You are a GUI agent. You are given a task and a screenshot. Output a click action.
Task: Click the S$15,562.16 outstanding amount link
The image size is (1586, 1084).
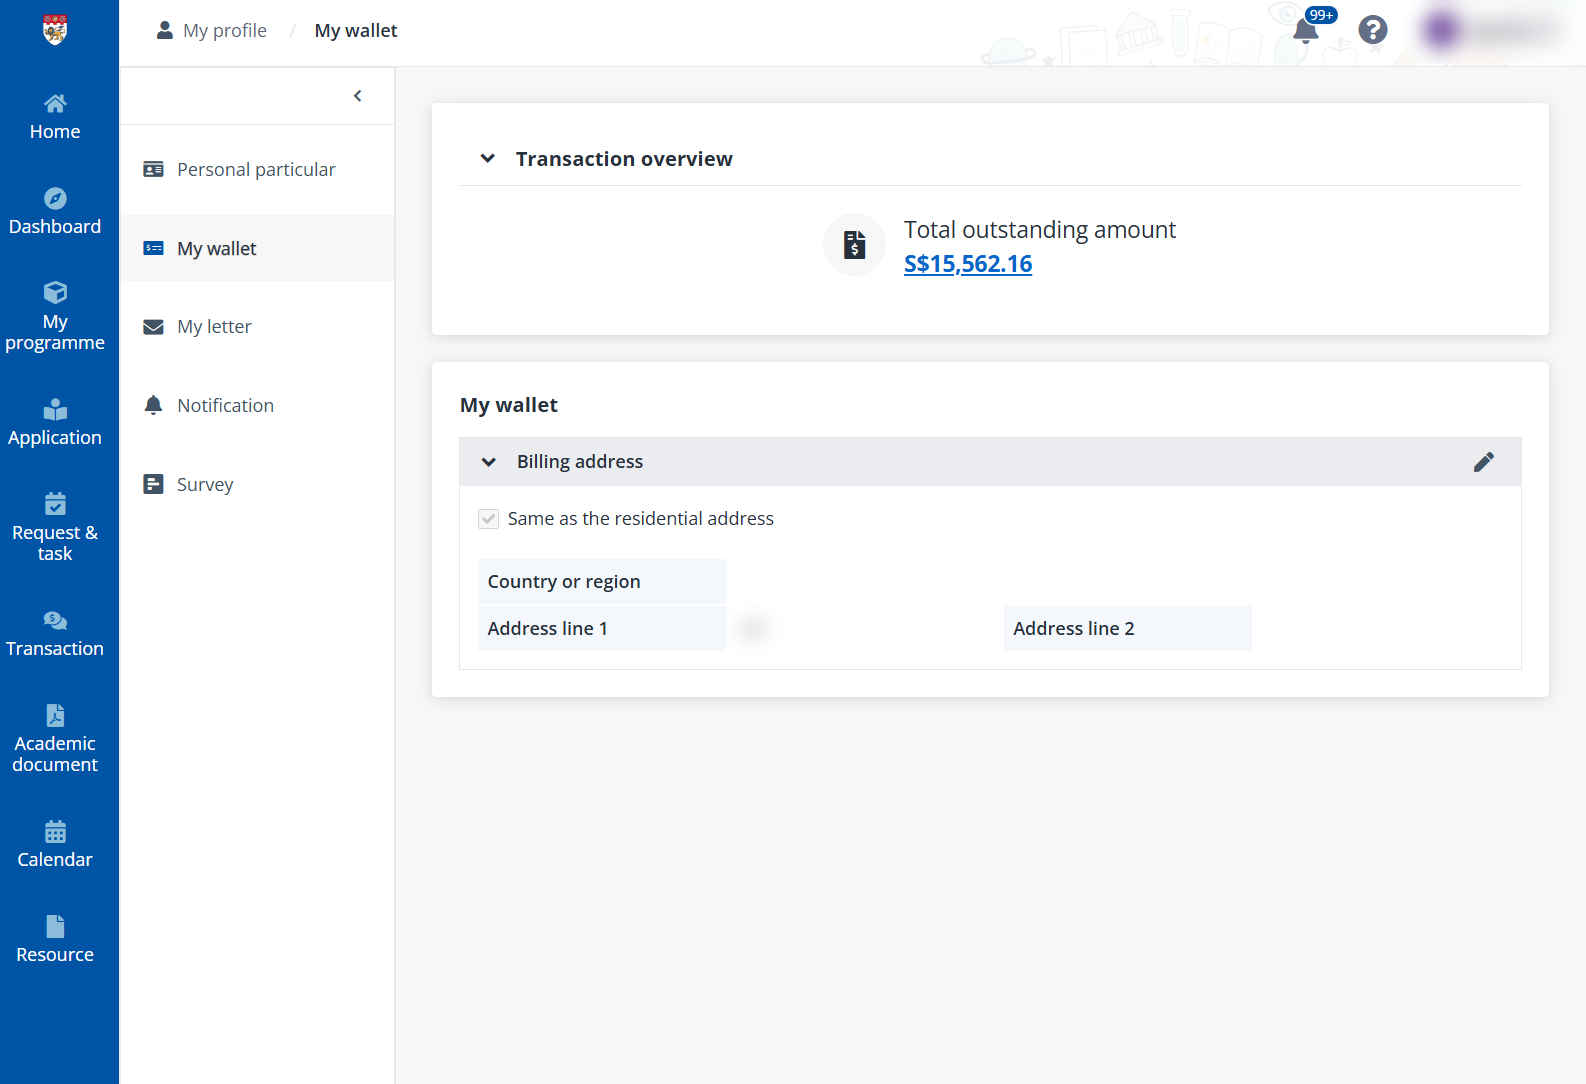click(967, 264)
